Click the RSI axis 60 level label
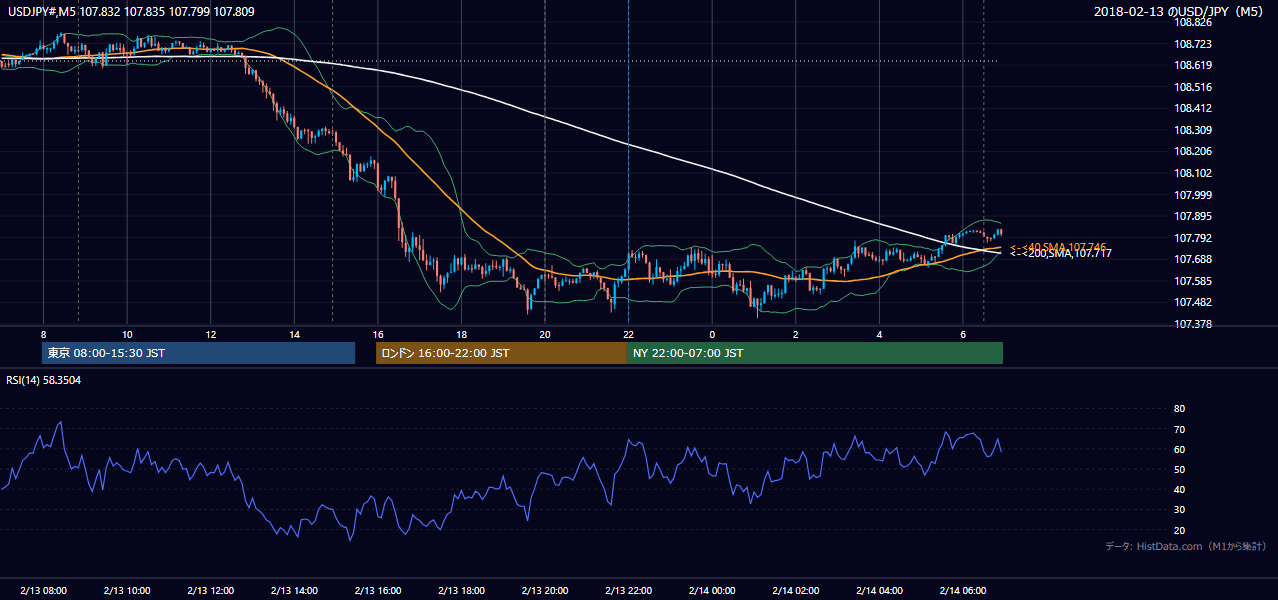This screenshot has height=600, width=1278. (1179, 449)
